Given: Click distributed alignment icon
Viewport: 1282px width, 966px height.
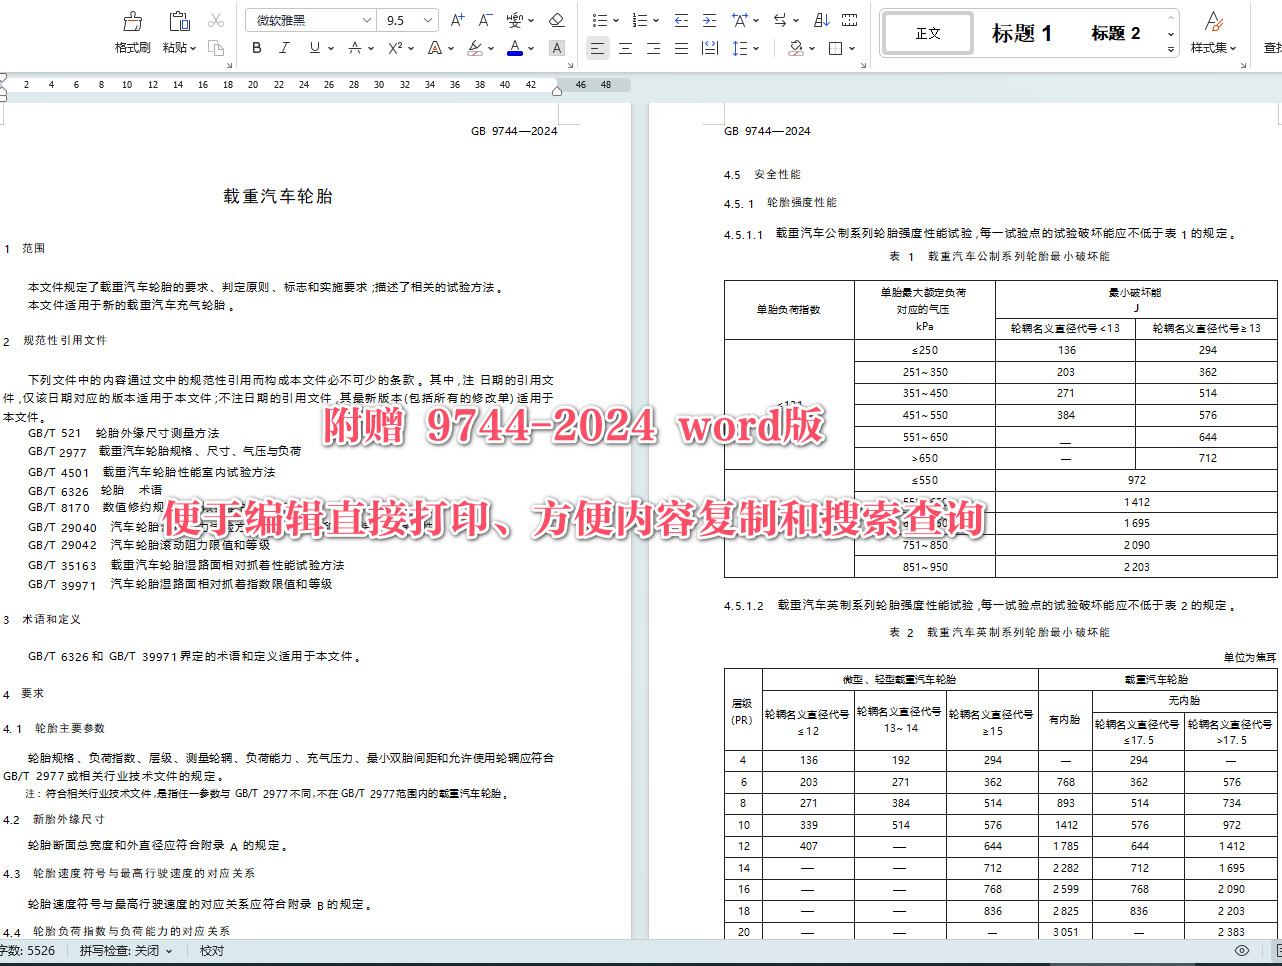Looking at the screenshot, I should pos(709,48).
